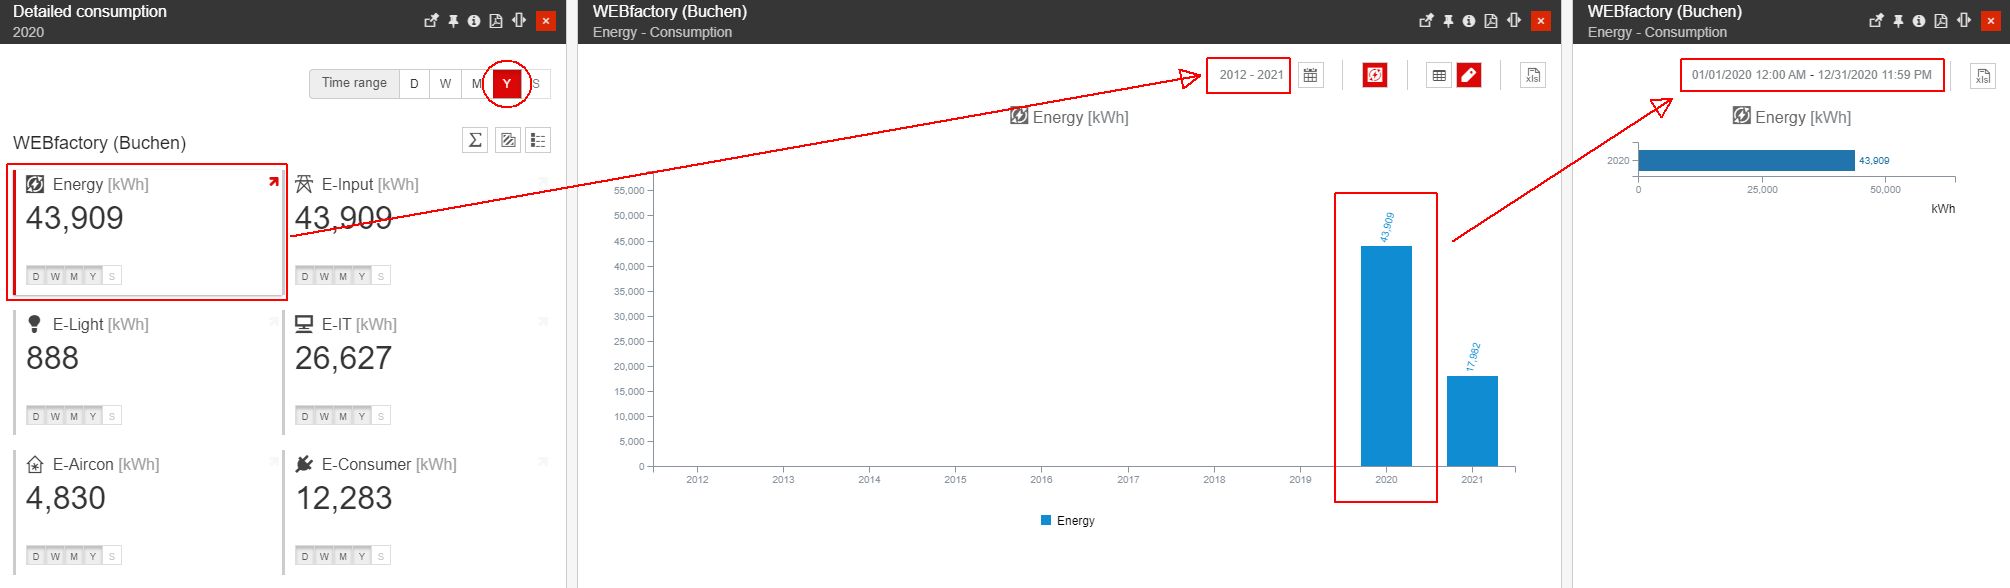Toggle red Energy series button in toolbar
Viewport: 2010px width, 588px height.
[1375, 75]
